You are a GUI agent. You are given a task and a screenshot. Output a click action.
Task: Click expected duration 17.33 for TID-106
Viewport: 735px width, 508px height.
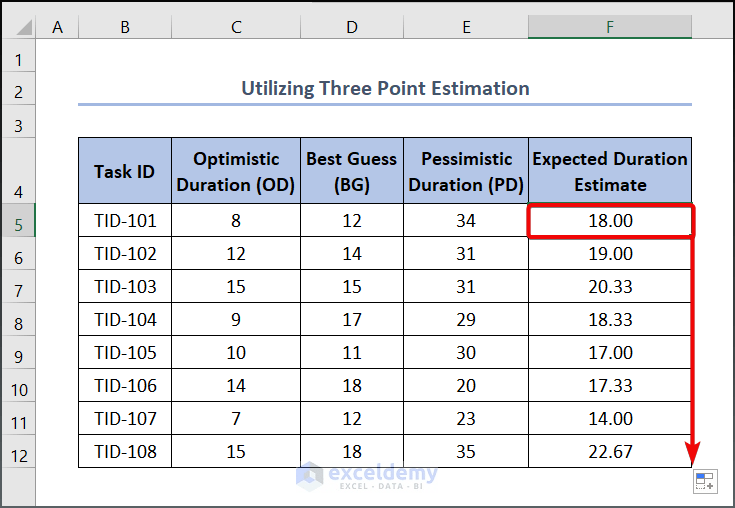point(610,385)
